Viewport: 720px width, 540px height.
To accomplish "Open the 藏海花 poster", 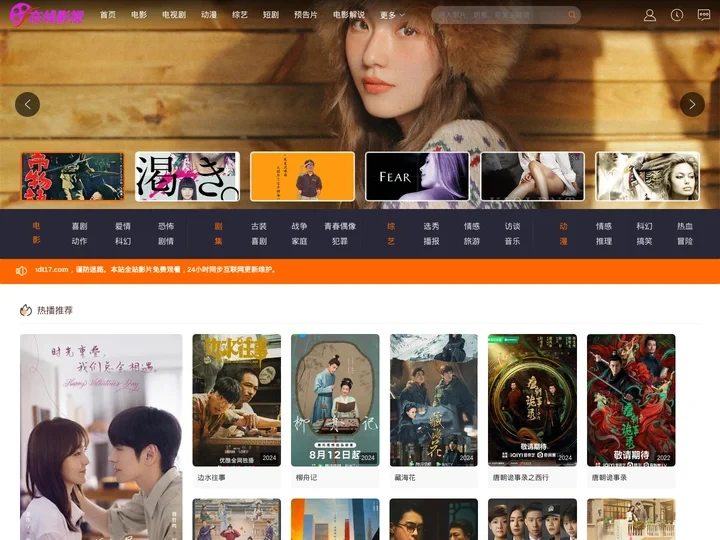I will 434,400.
